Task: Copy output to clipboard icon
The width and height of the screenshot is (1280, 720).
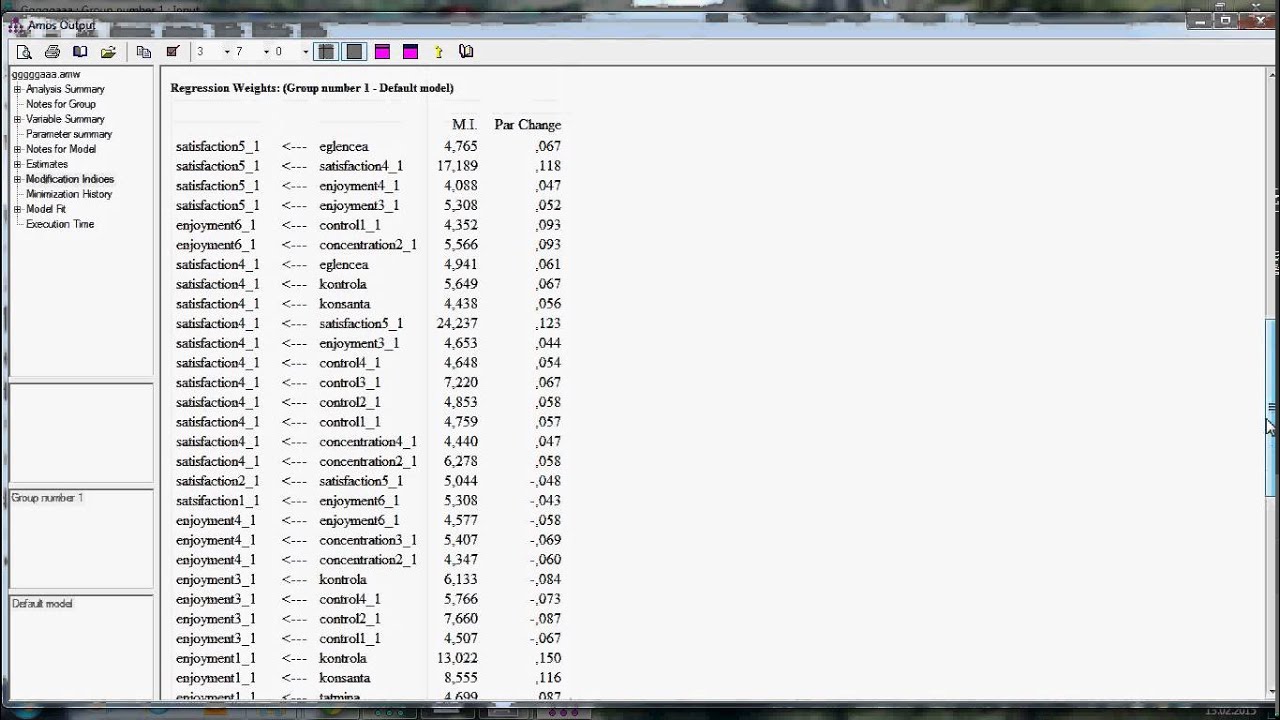Action: tap(144, 52)
